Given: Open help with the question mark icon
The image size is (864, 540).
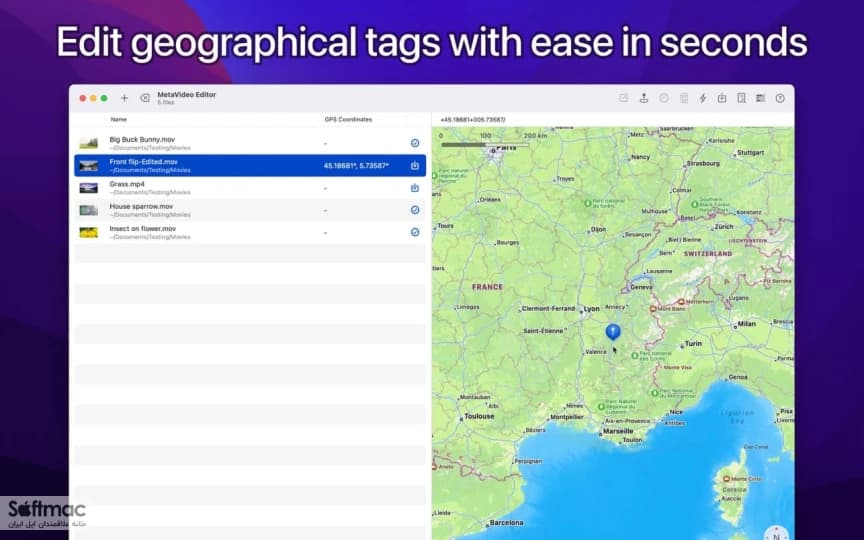Looking at the screenshot, I should 780,98.
